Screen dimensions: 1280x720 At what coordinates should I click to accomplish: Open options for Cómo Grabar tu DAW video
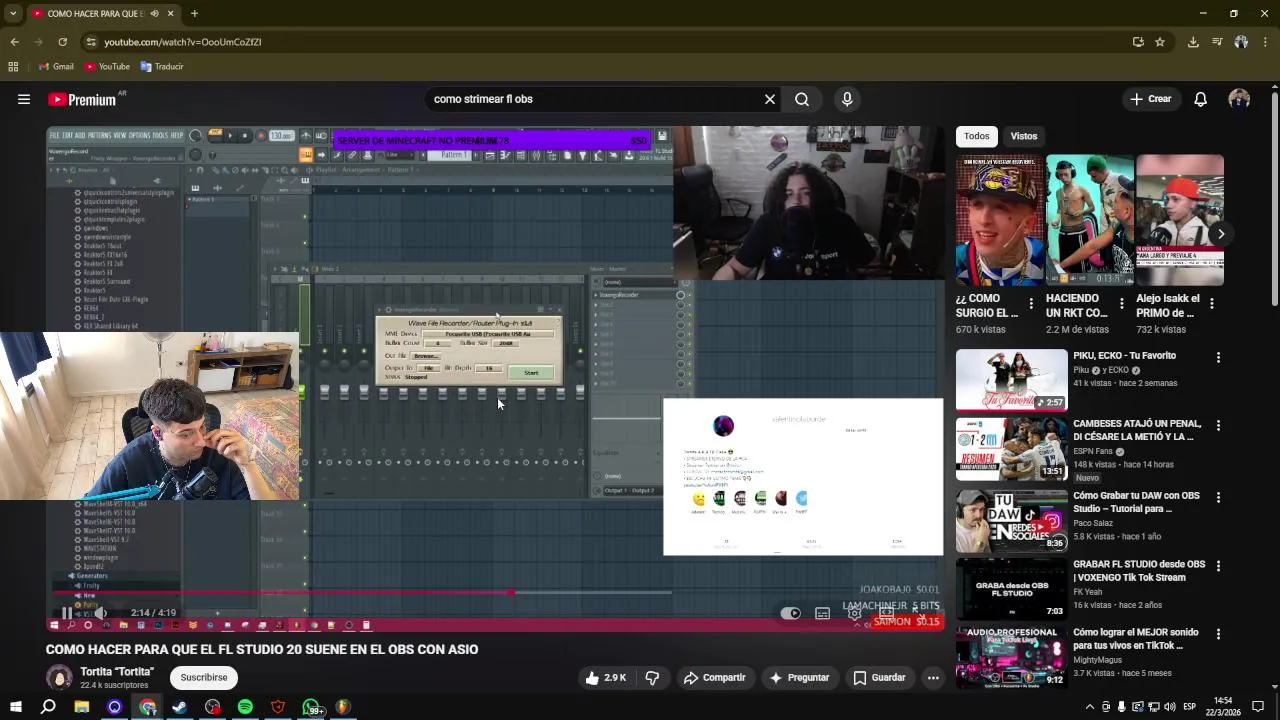1218,497
